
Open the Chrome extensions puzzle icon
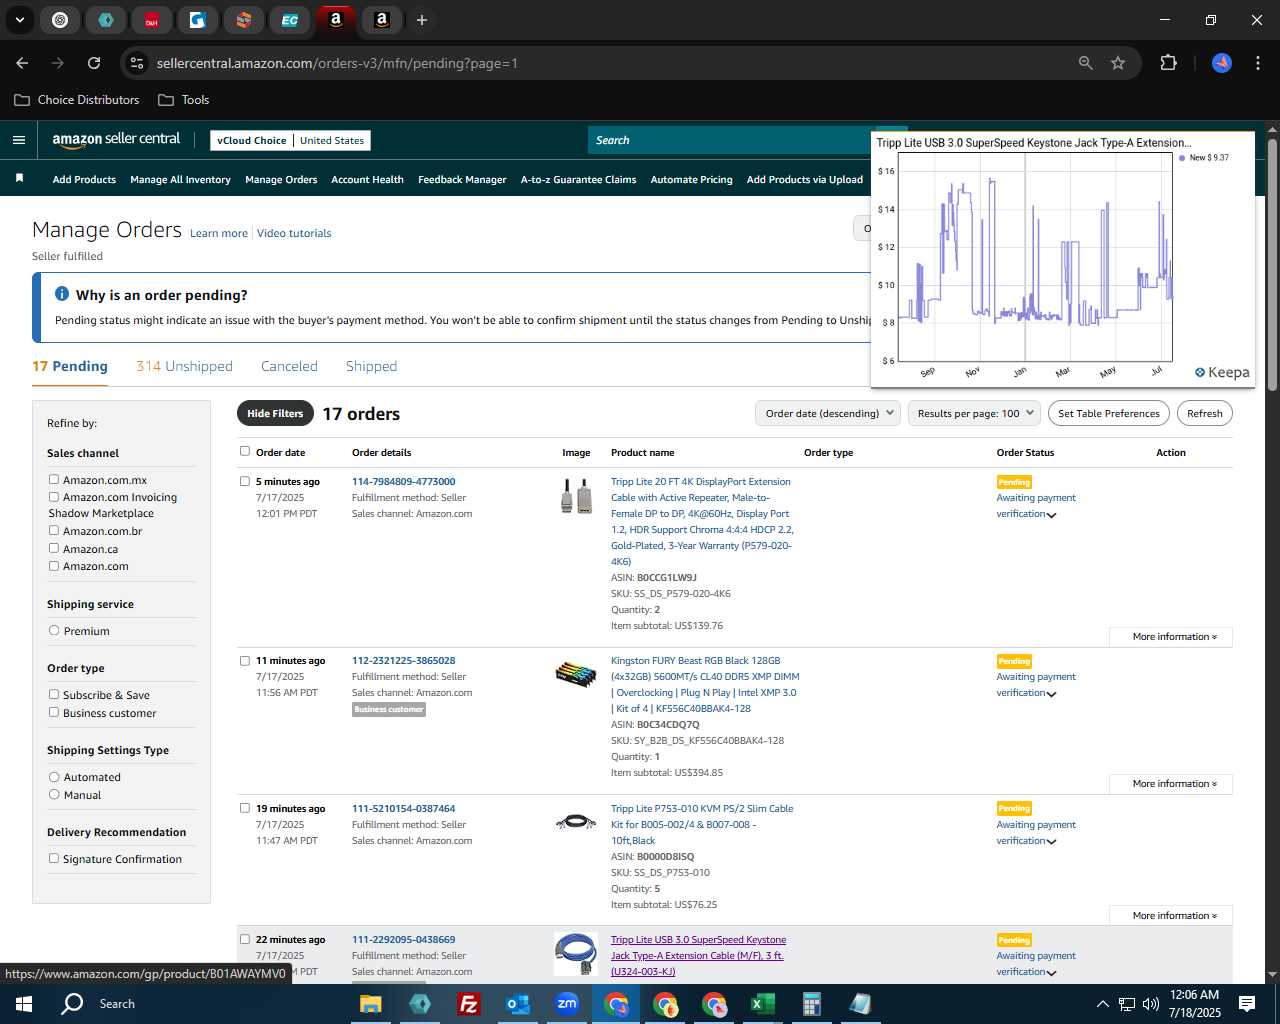(1168, 63)
